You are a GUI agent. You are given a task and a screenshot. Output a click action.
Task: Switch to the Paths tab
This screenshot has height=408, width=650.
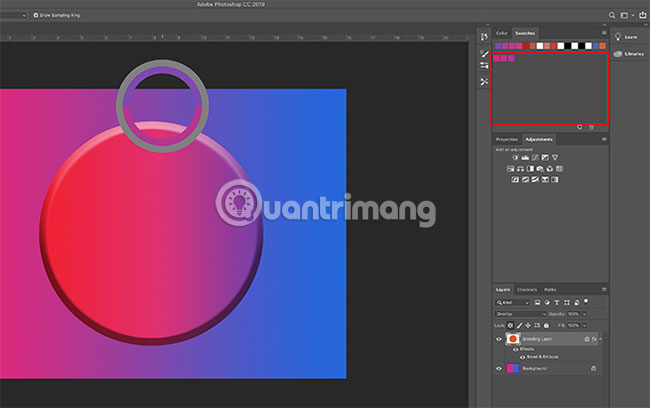point(550,289)
